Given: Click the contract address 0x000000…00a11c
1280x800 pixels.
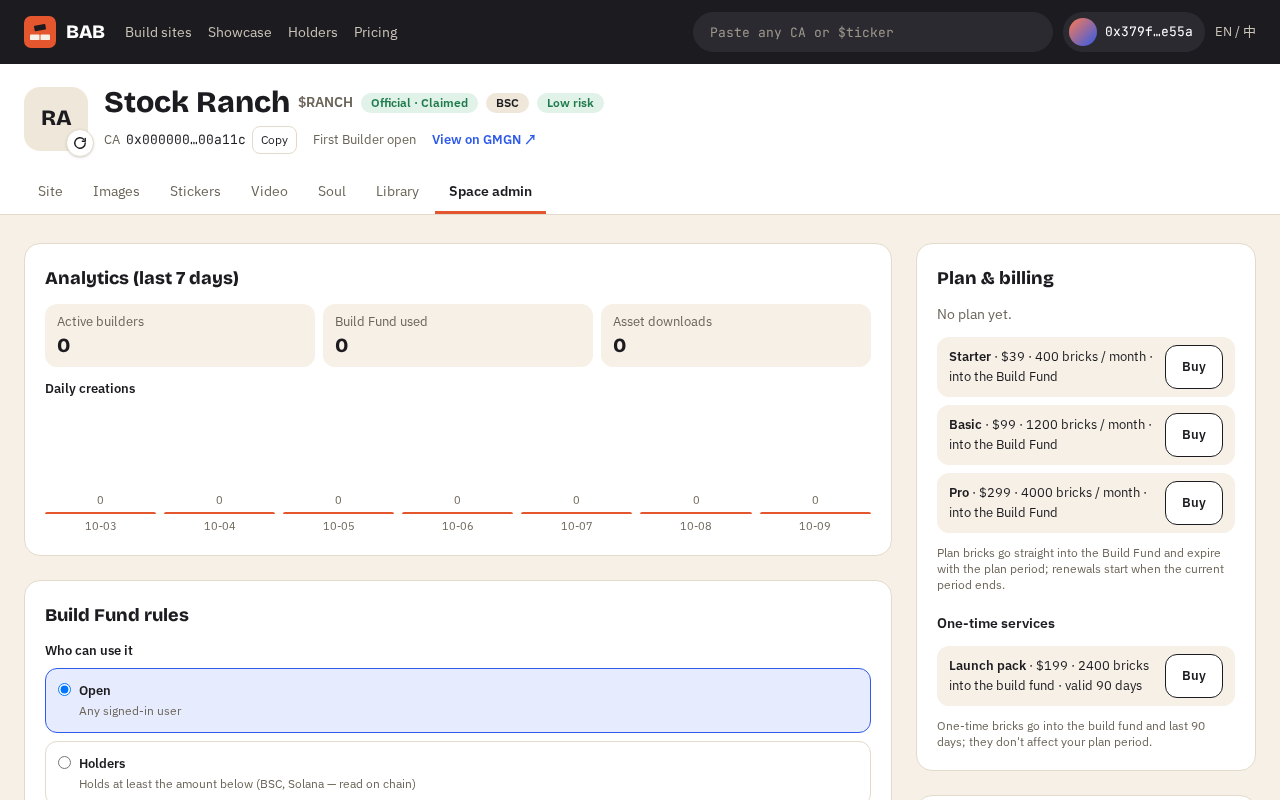Looking at the screenshot, I should [x=186, y=140].
